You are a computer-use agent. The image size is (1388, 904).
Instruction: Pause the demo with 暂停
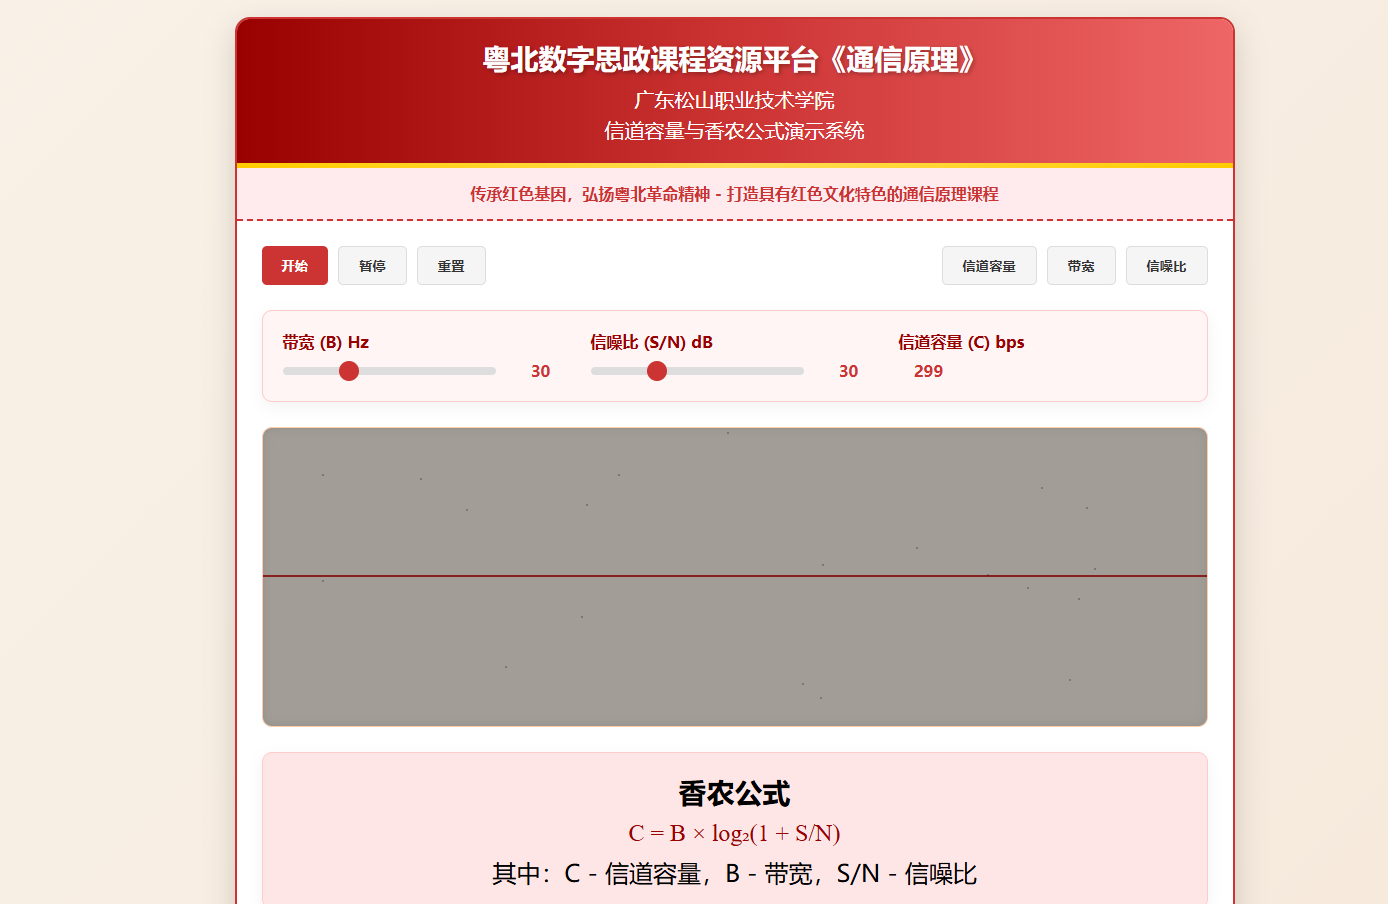(x=372, y=266)
